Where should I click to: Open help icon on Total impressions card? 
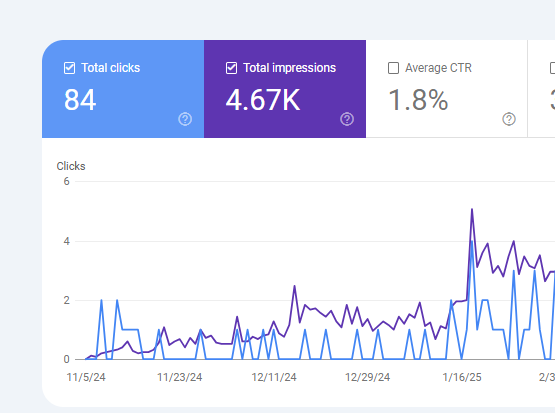tap(347, 119)
